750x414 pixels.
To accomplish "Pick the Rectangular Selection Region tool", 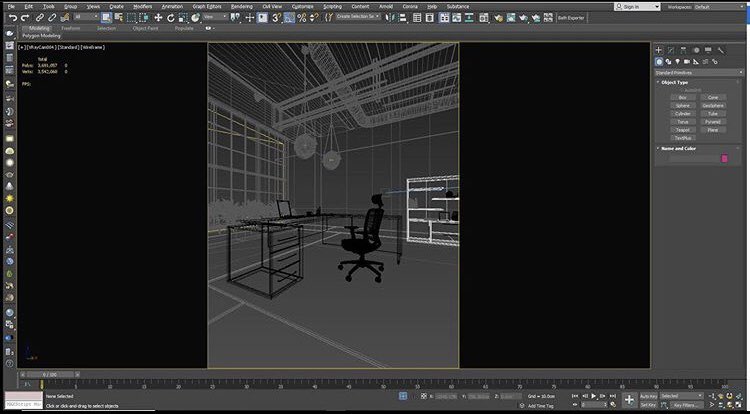I will point(132,18).
